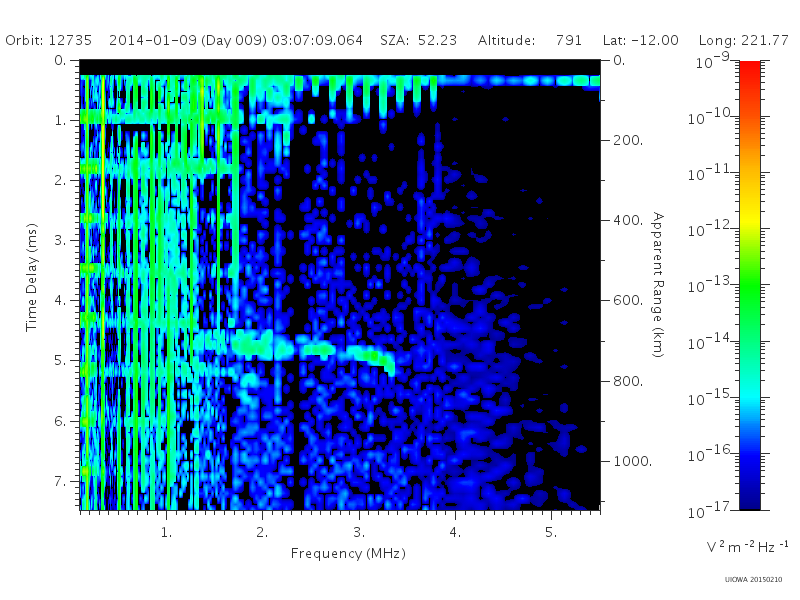Click the 'V² m⁻² Hz⁻¹' units label
This screenshot has width=800, height=600.
coord(747,546)
